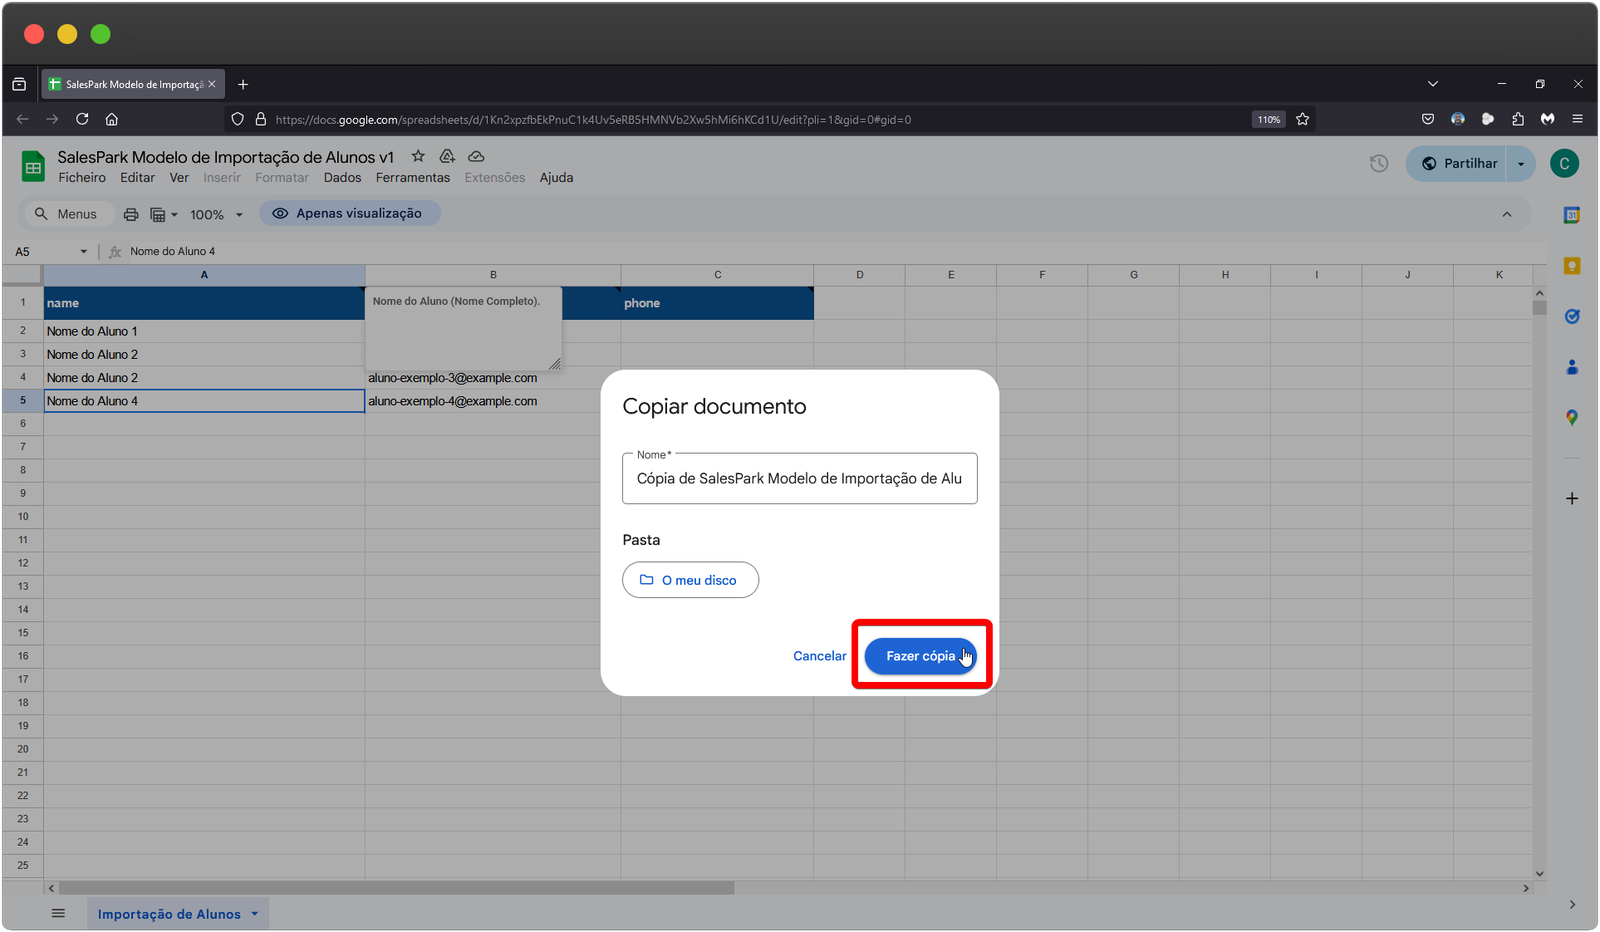
Task: Star the document title
Action: (418, 156)
